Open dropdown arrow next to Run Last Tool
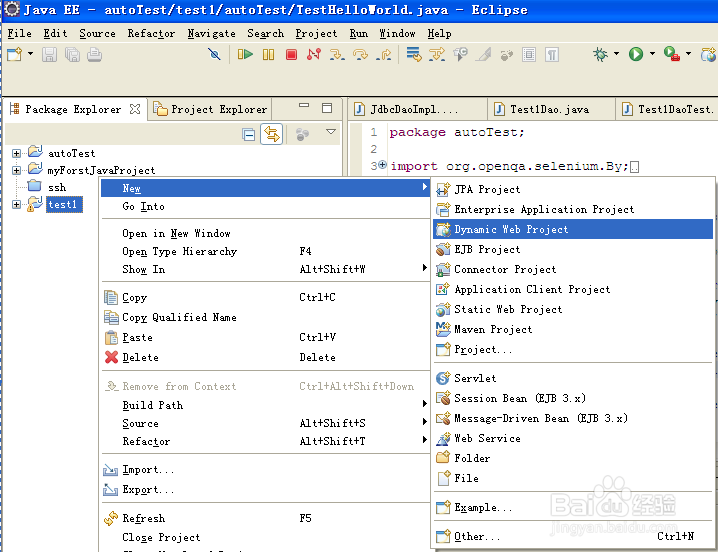This screenshot has width=718, height=552. 688,54
